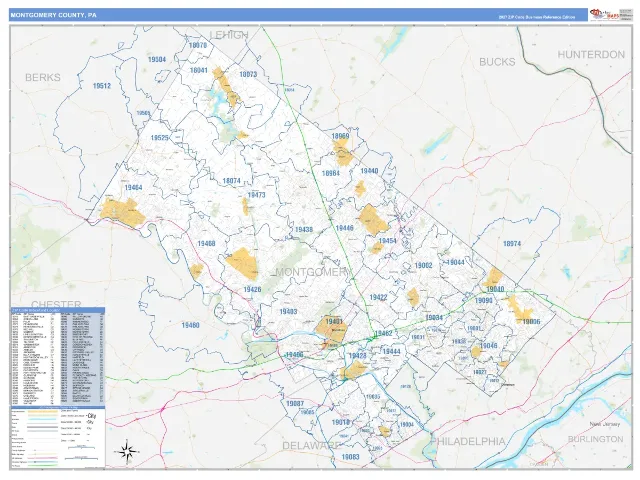This screenshot has height=480, width=640.
Task: Select the PHILADELPHIA county label
Action: click(x=468, y=441)
